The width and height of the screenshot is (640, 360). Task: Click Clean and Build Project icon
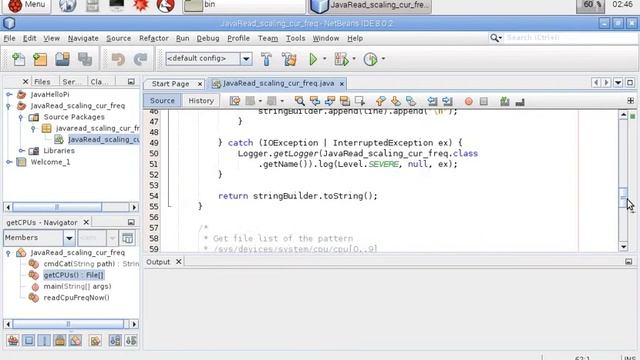pyautogui.click(x=289, y=60)
